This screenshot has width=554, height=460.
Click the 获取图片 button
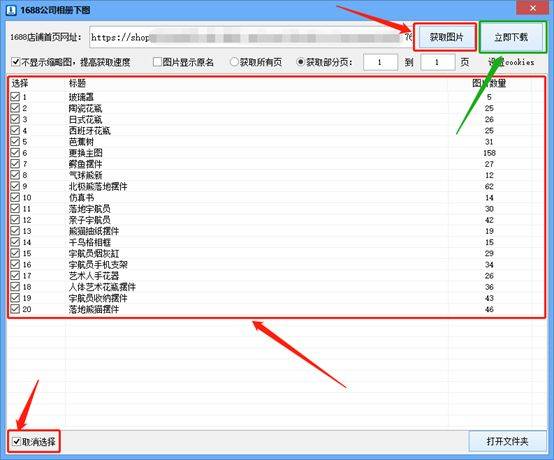click(x=446, y=37)
